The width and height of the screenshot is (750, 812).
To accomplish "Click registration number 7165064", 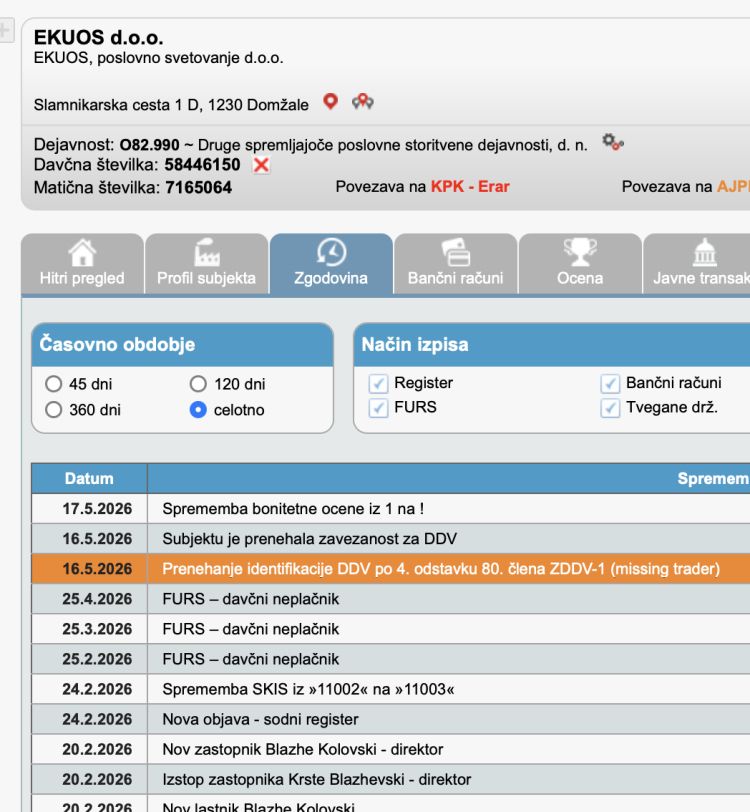I will 199,187.
